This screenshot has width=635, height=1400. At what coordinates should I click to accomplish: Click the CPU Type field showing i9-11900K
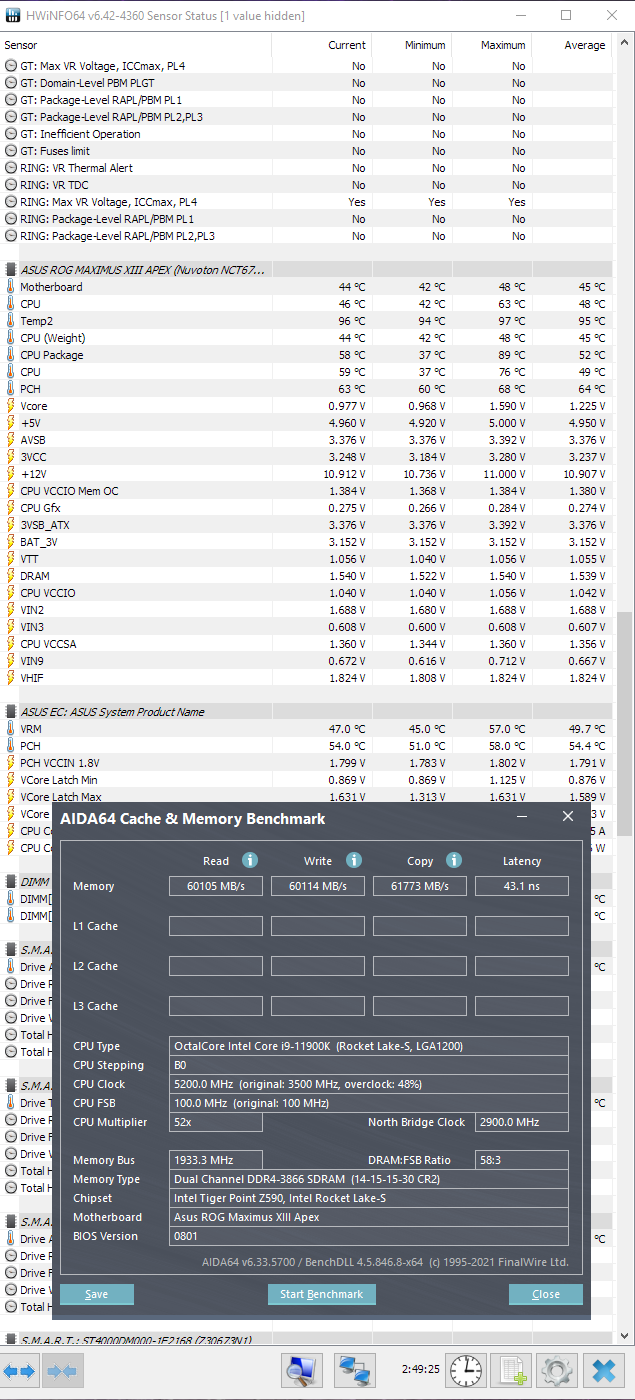coord(369,1046)
